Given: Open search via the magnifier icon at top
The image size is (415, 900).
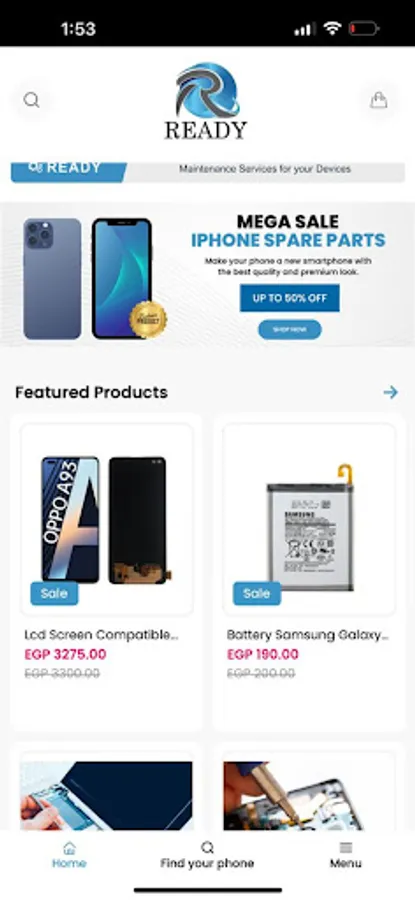Looking at the screenshot, I should [x=32, y=100].
